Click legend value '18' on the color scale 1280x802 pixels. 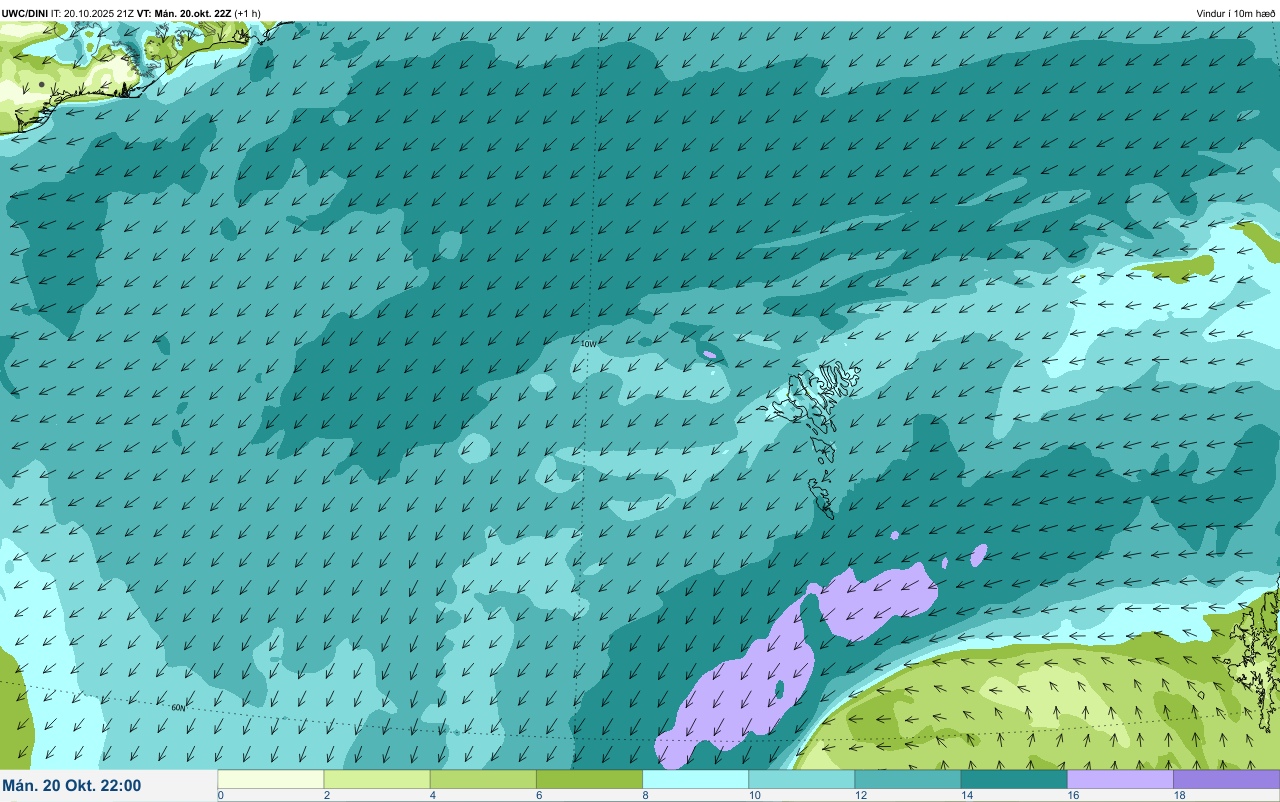[x=1178, y=795]
